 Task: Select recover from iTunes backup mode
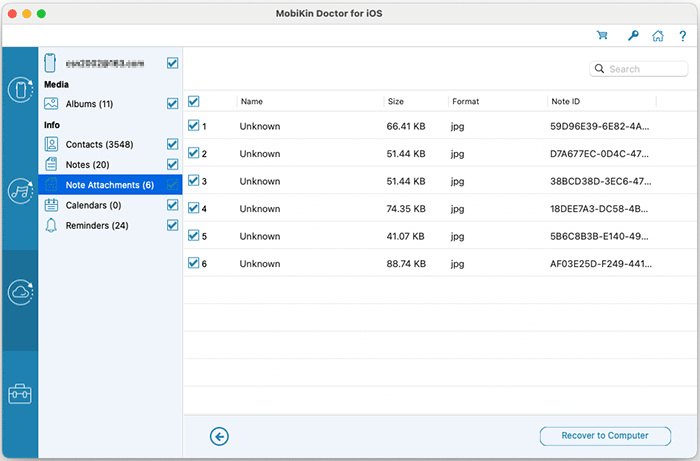[x=20, y=191]
